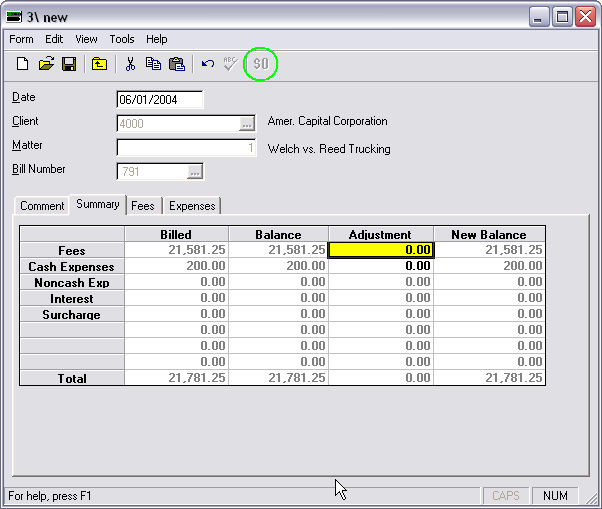Screen dimensions: 602x509
Task: Switch to the Expenses tab
Action: 192,206
